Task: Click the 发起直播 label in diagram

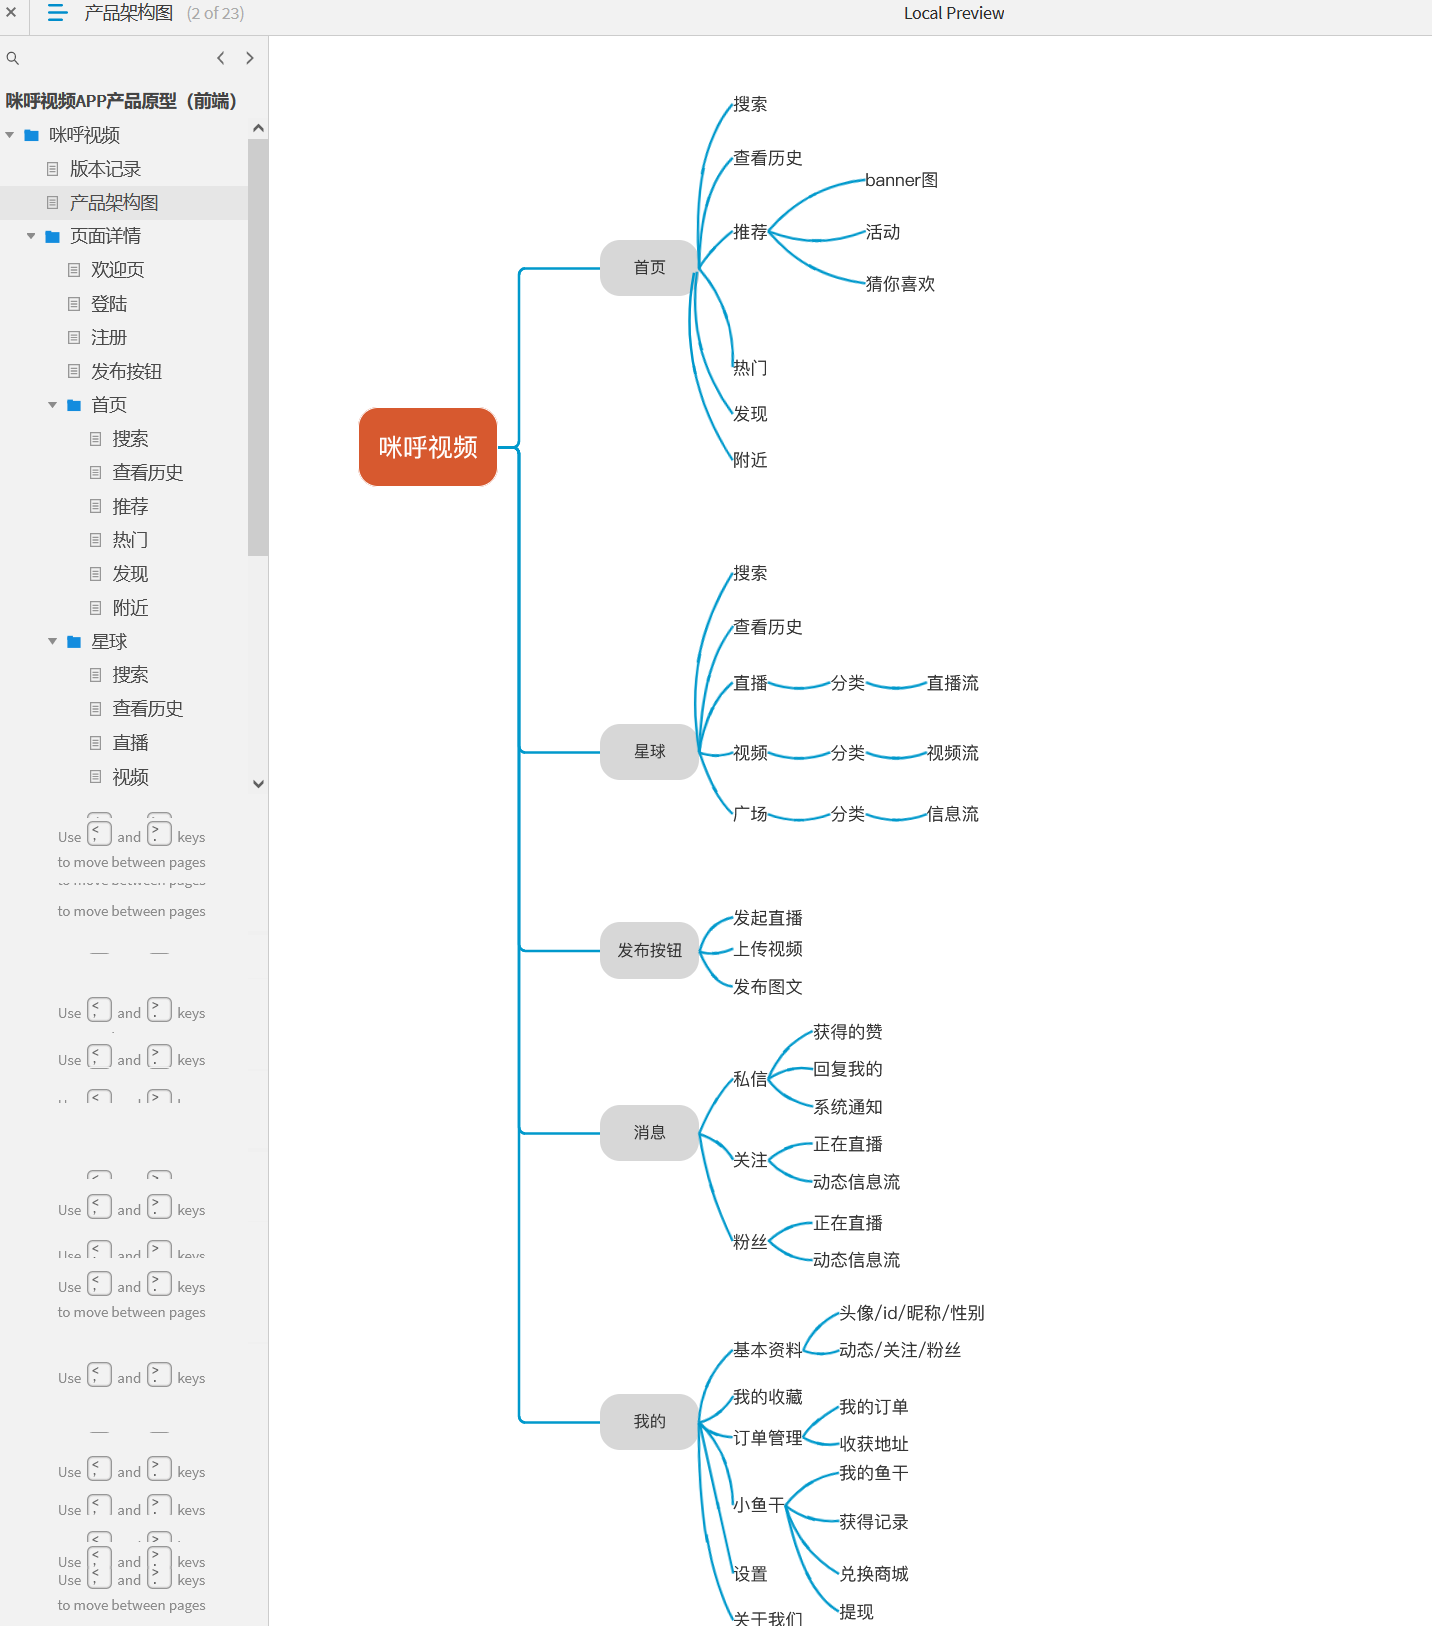Action: click(x=768, y=918)
